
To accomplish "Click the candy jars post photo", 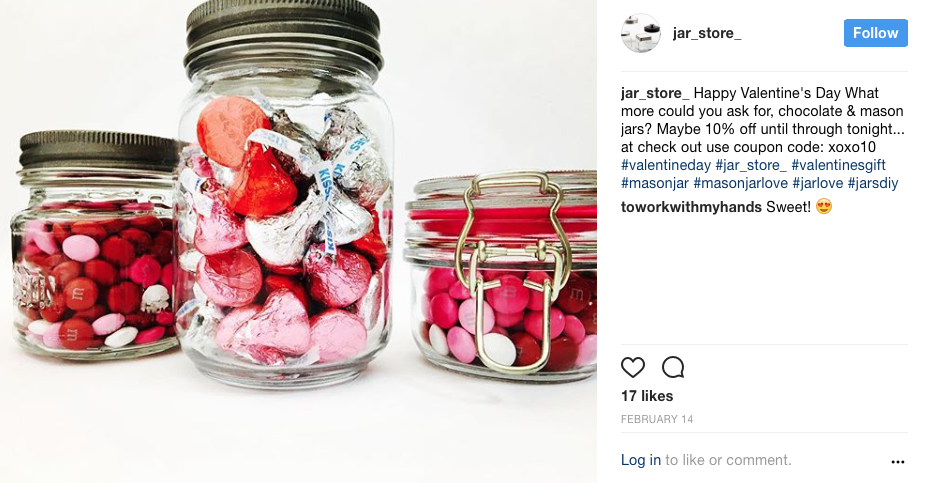I will click(298, 242).
